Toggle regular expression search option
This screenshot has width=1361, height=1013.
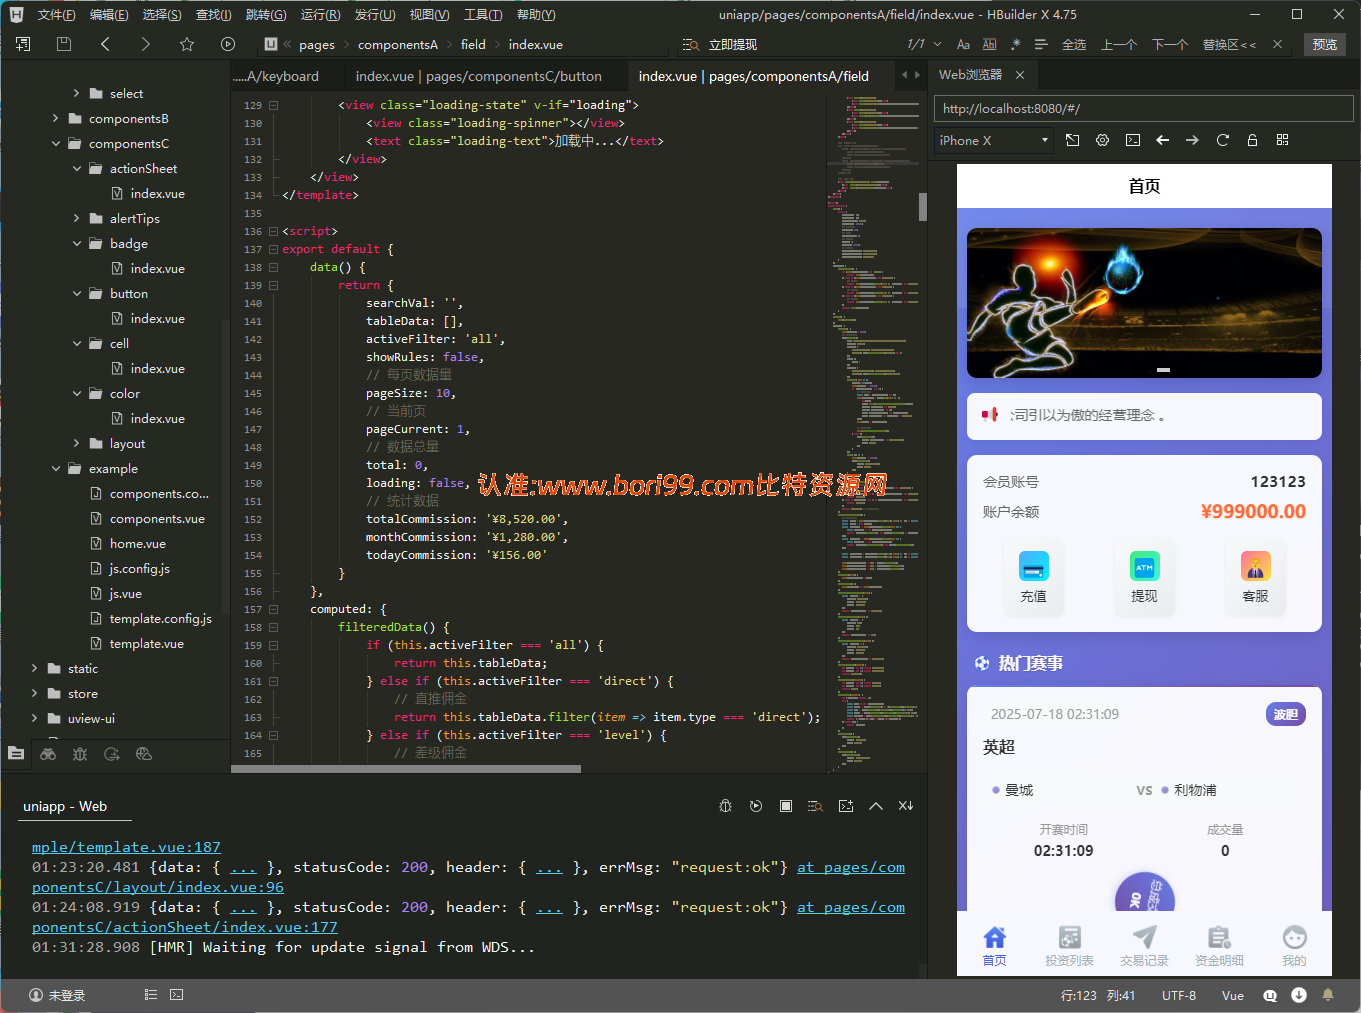(1015, 44)
